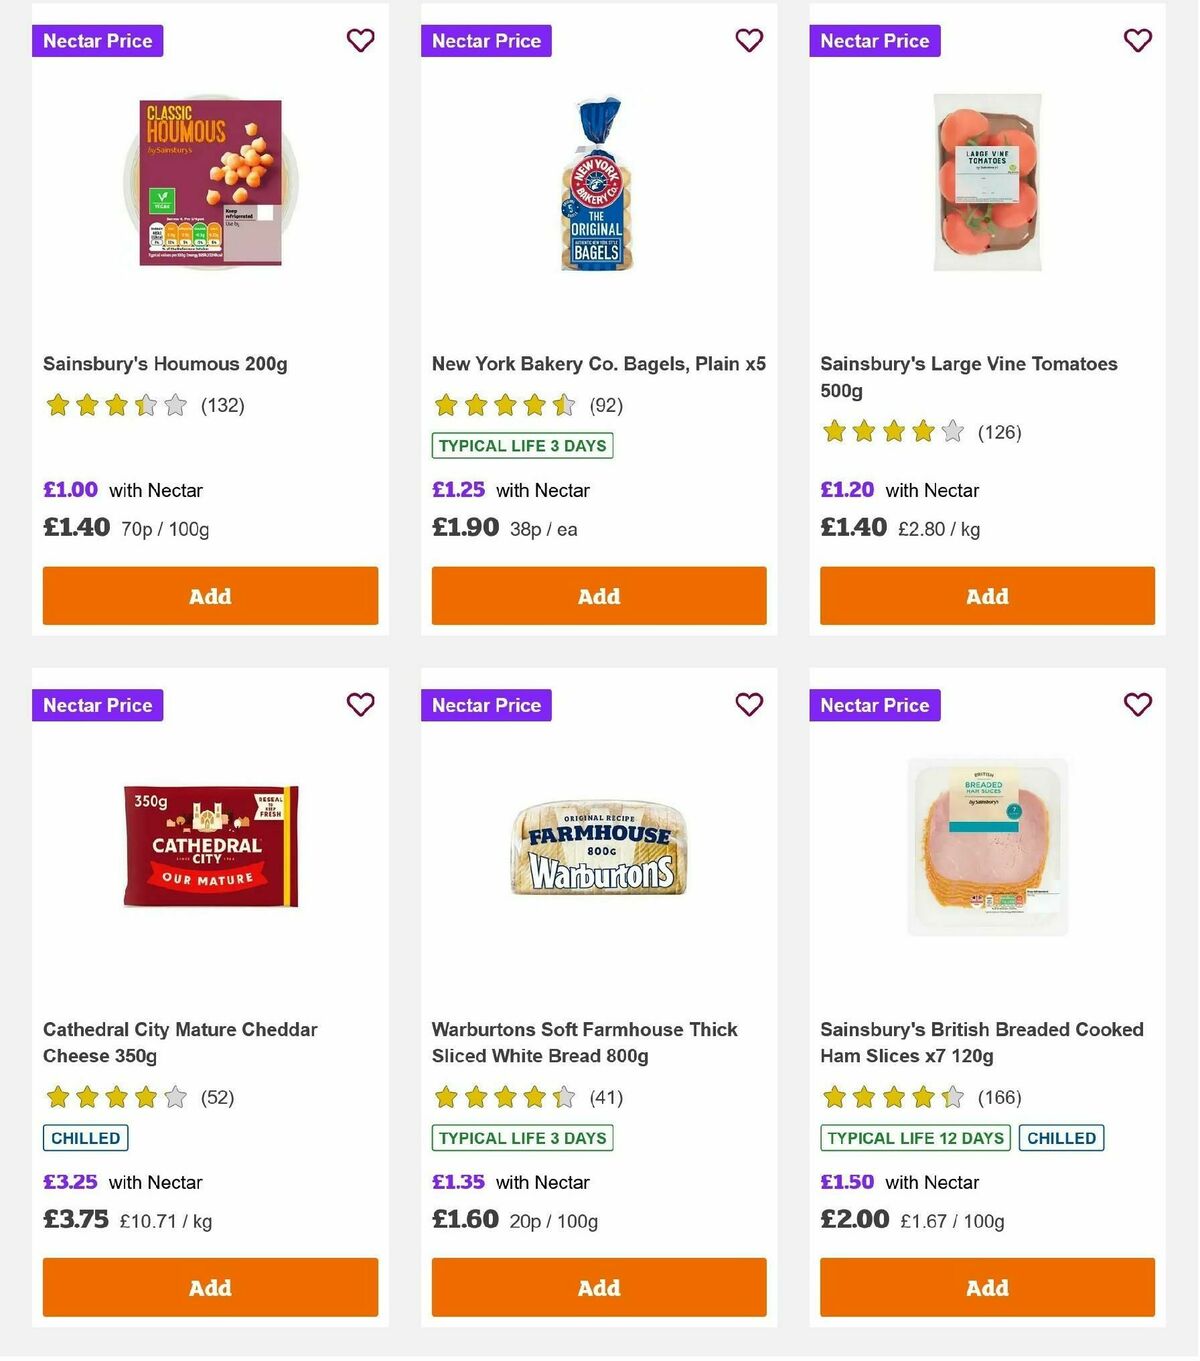Click the Nectar Price badge on Cathedral City cheese
Viewport: 1200px width, 1361px height.
tap(97, 705)
